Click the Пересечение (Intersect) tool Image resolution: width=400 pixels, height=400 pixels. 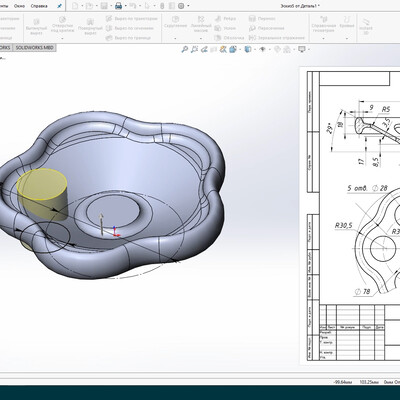point(267,28)
